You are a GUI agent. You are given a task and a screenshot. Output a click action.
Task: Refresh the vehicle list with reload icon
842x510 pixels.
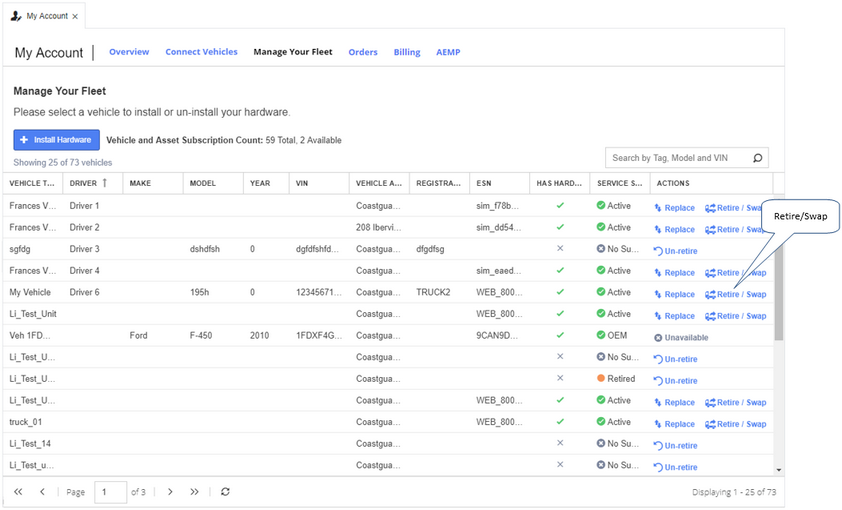coord(226,492)
